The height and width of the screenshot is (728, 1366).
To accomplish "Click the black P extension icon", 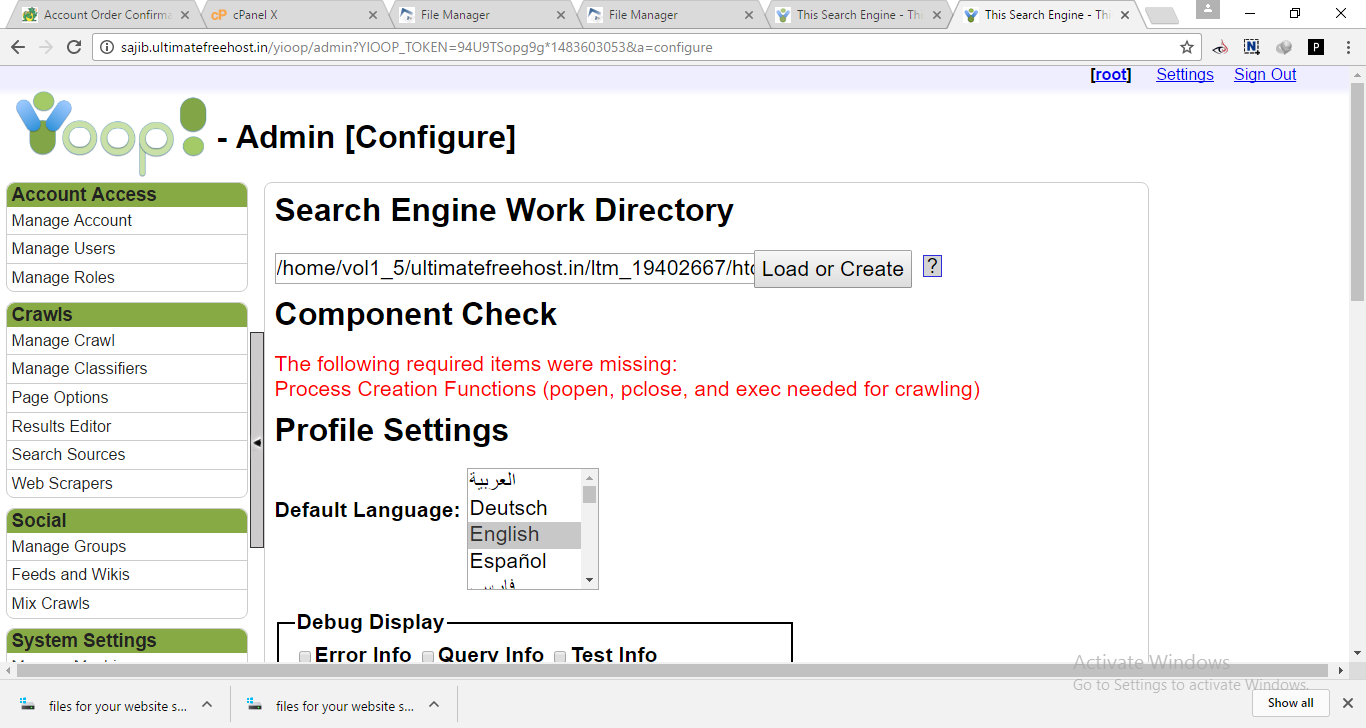I will [1316, 47].
